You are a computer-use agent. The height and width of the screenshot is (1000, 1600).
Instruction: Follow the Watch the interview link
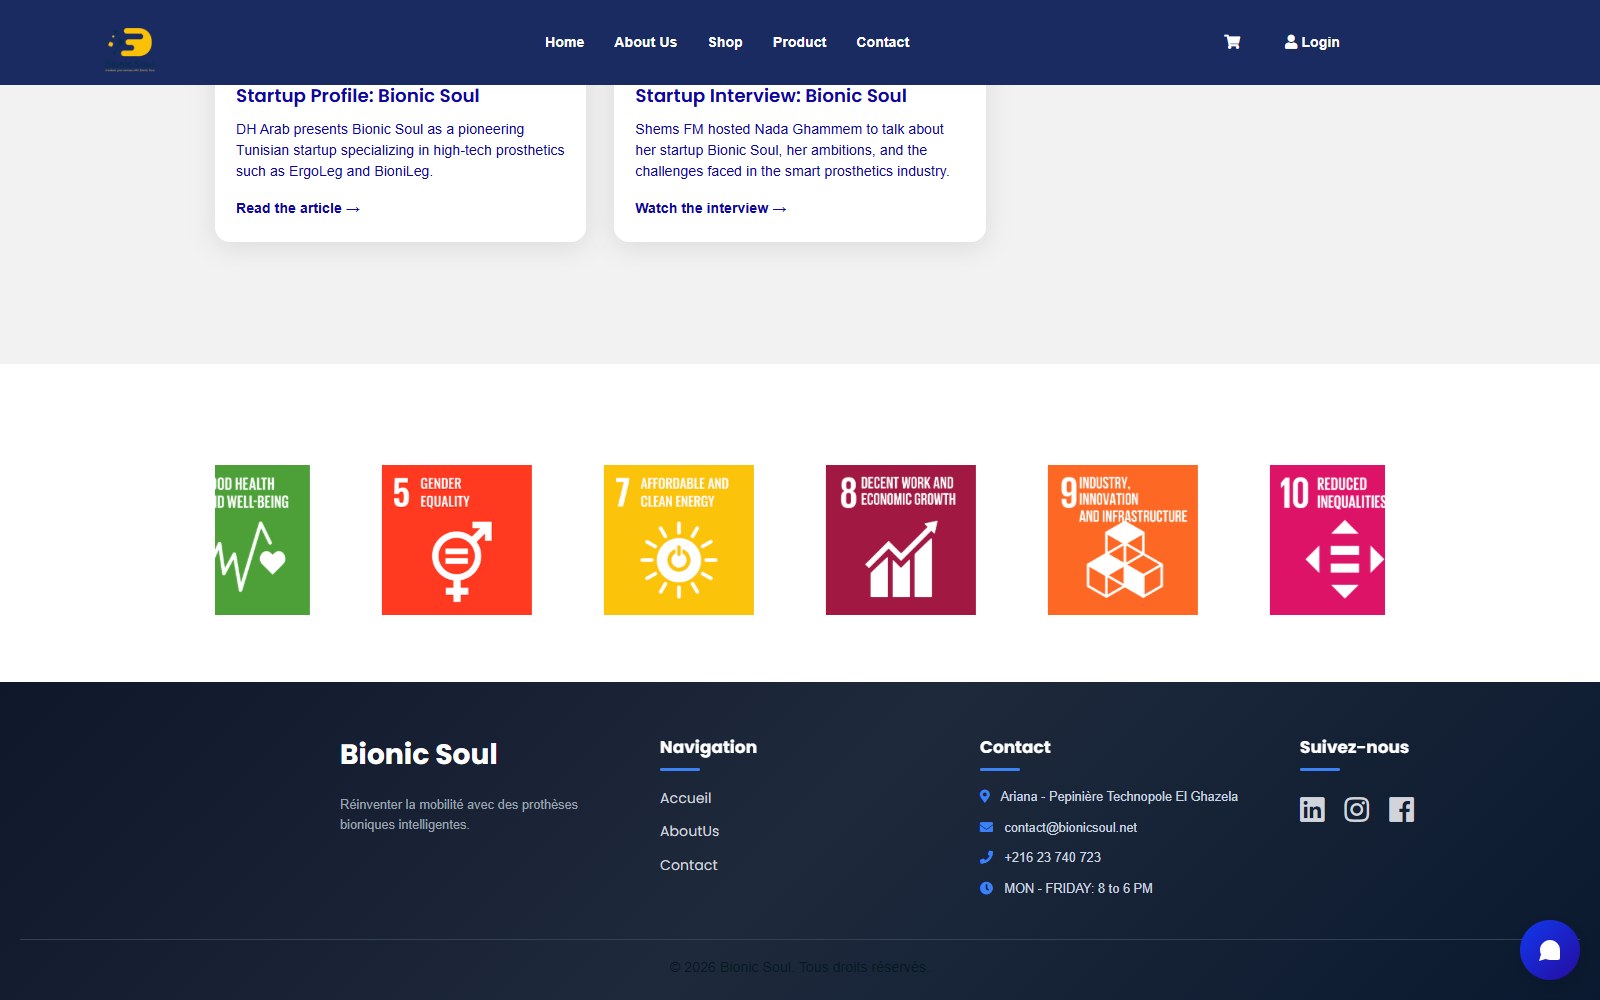coord(711,208)
